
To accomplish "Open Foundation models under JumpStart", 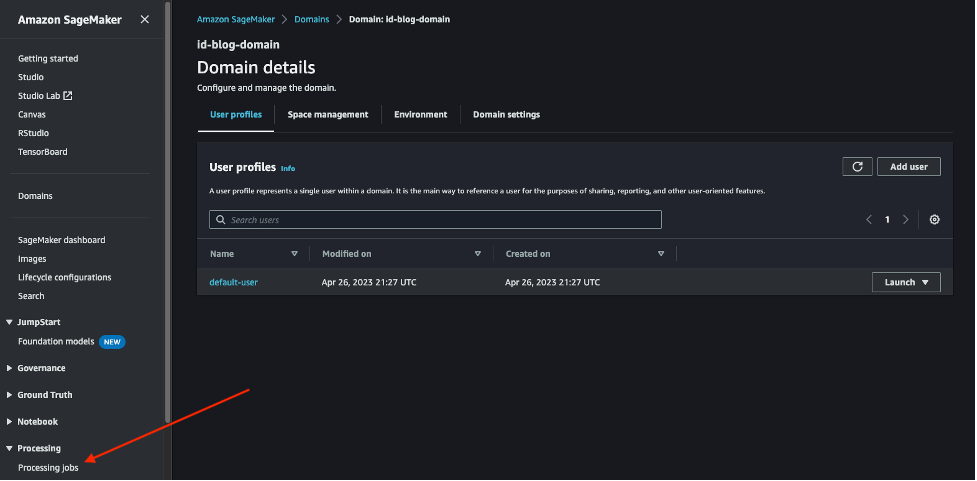I will (x=56, y=341).
